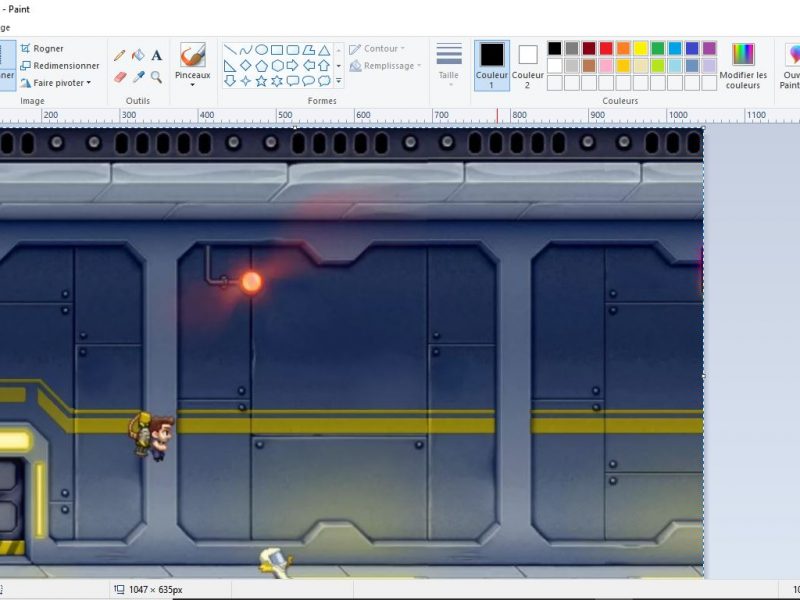Image resolution: width=800 pixels, height=600 pixels.
Task: Activate the Couleur 2 background color
Action: tap(528, 66)
